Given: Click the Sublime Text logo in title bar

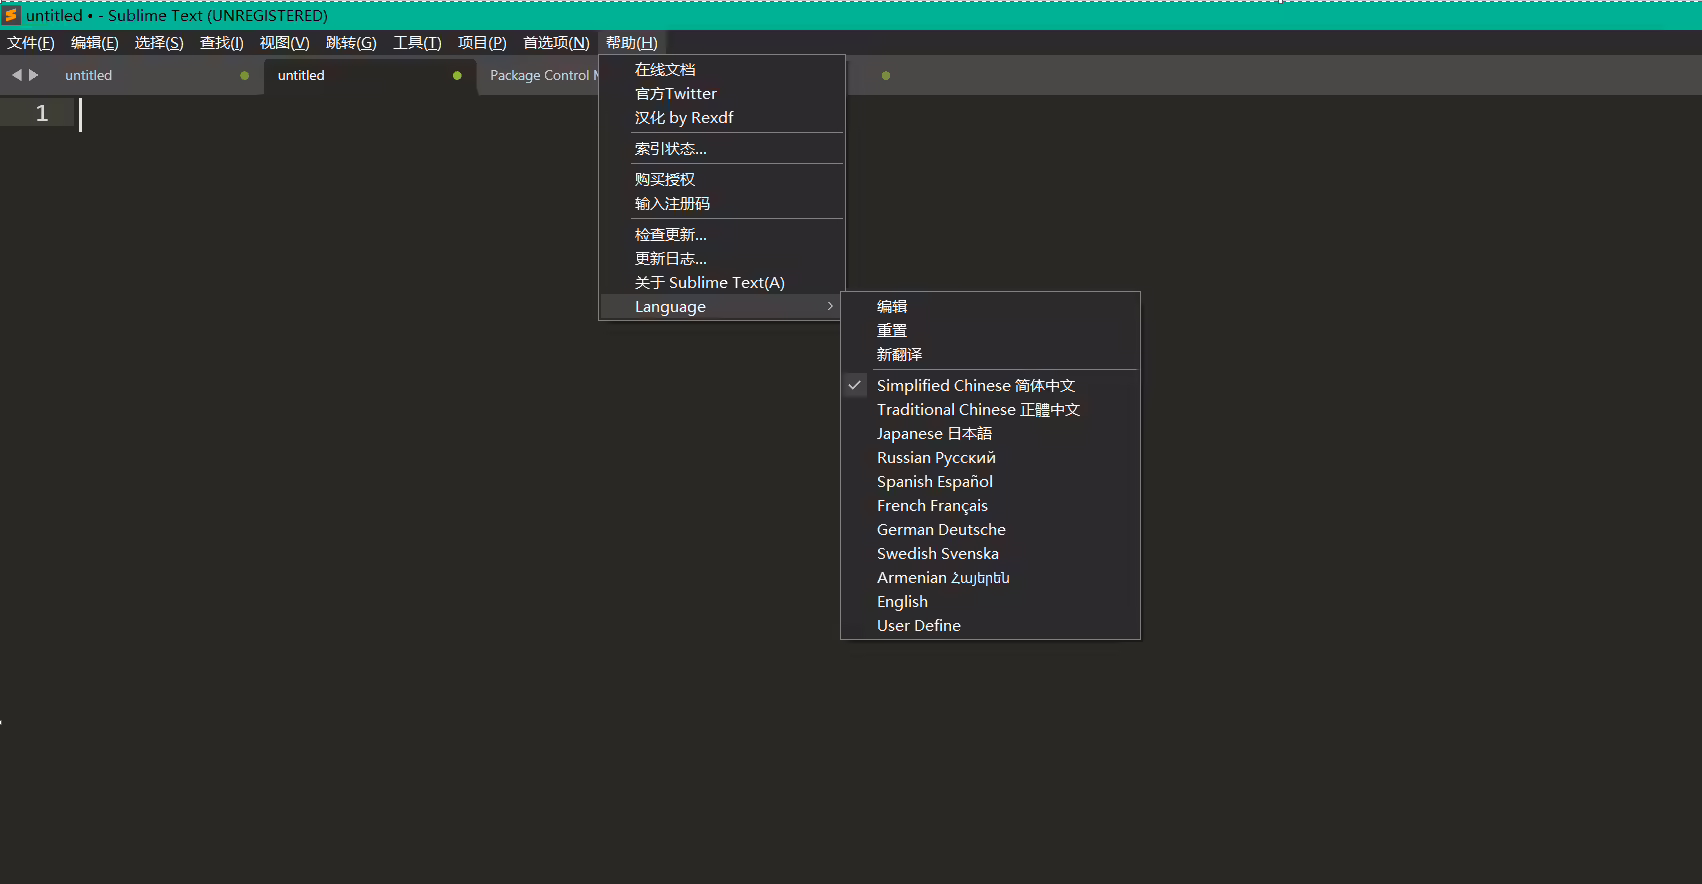Looking at the screenshot, I should click(11, 15).
